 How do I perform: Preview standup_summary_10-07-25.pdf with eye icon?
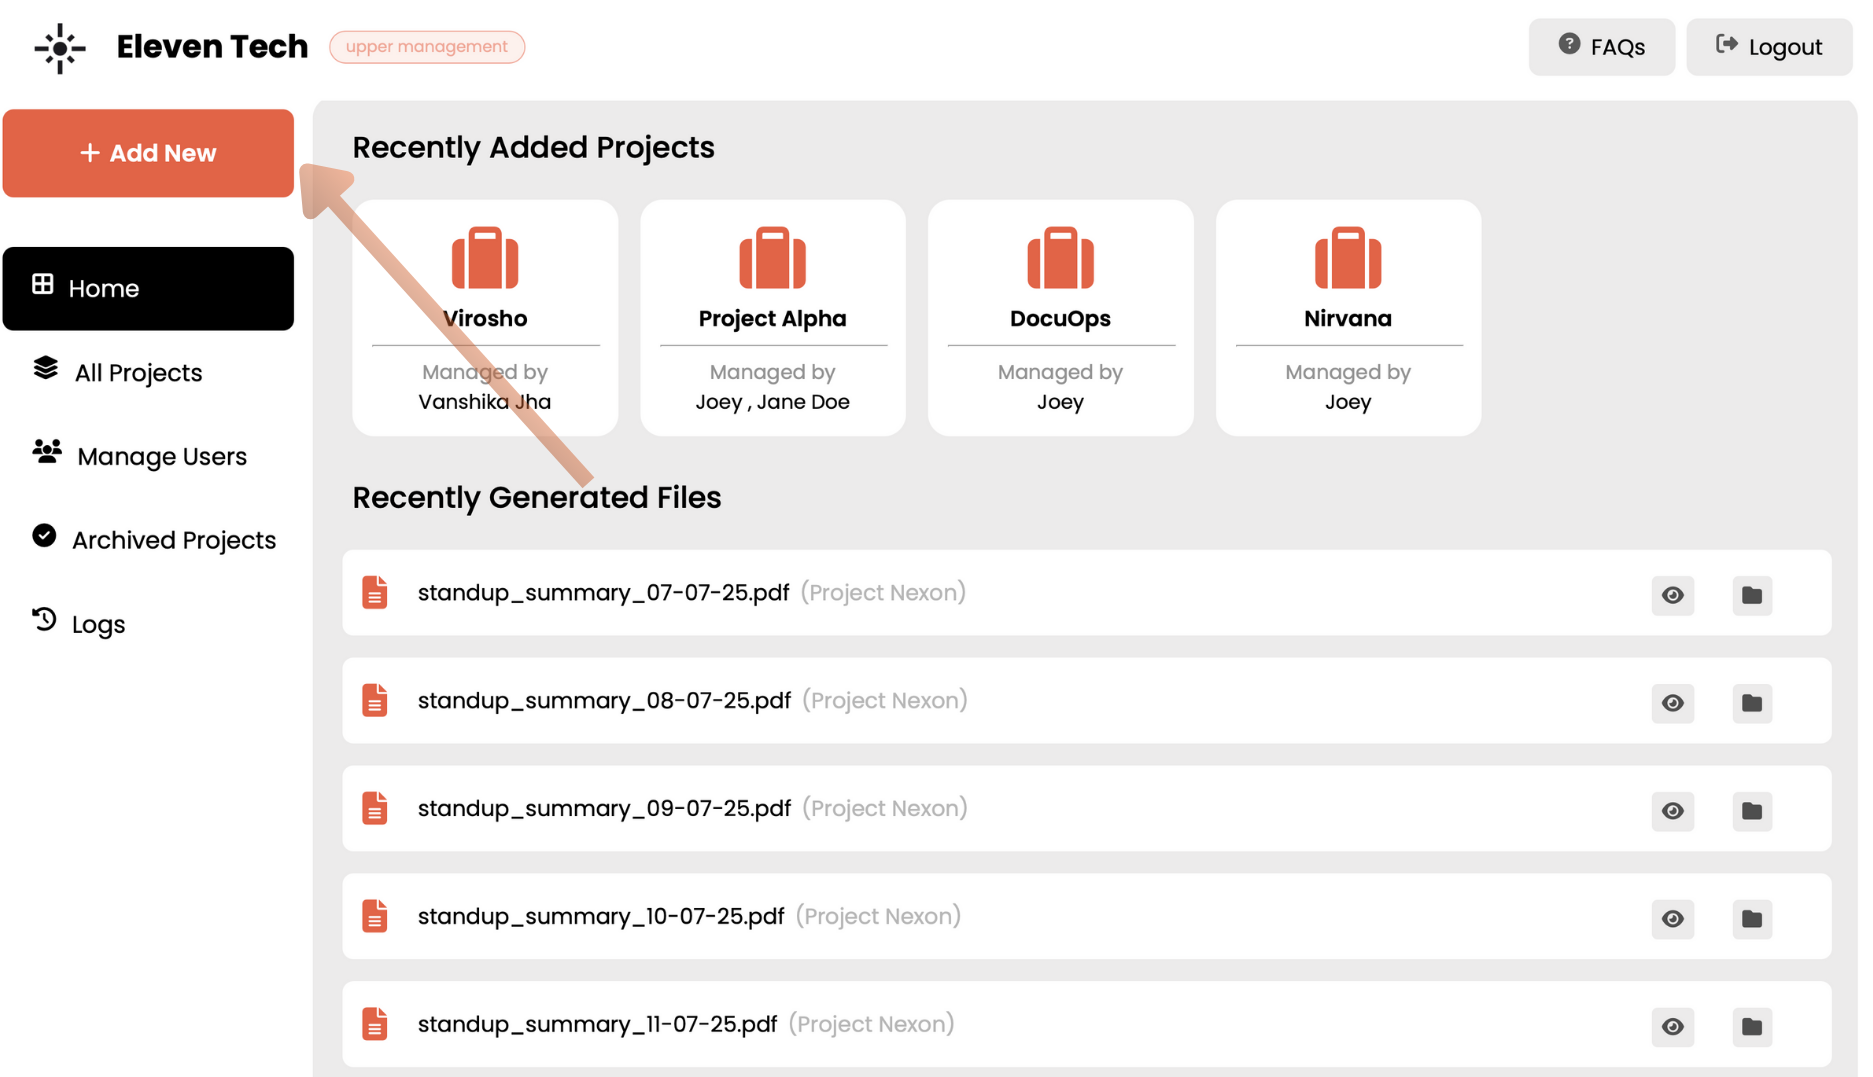coord(1672,919)
